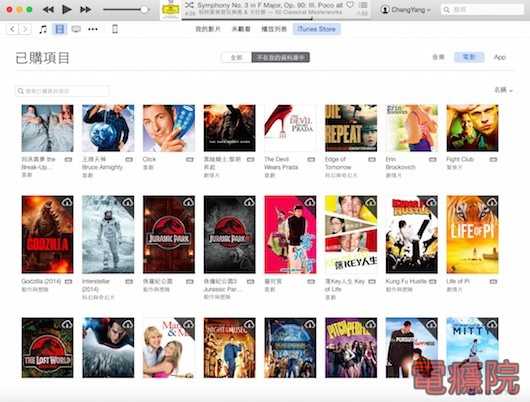Open more libraries with the ellipsis icon
This screenshot has width=530, height=402.
pyautogui.click(x=93, y=29)
